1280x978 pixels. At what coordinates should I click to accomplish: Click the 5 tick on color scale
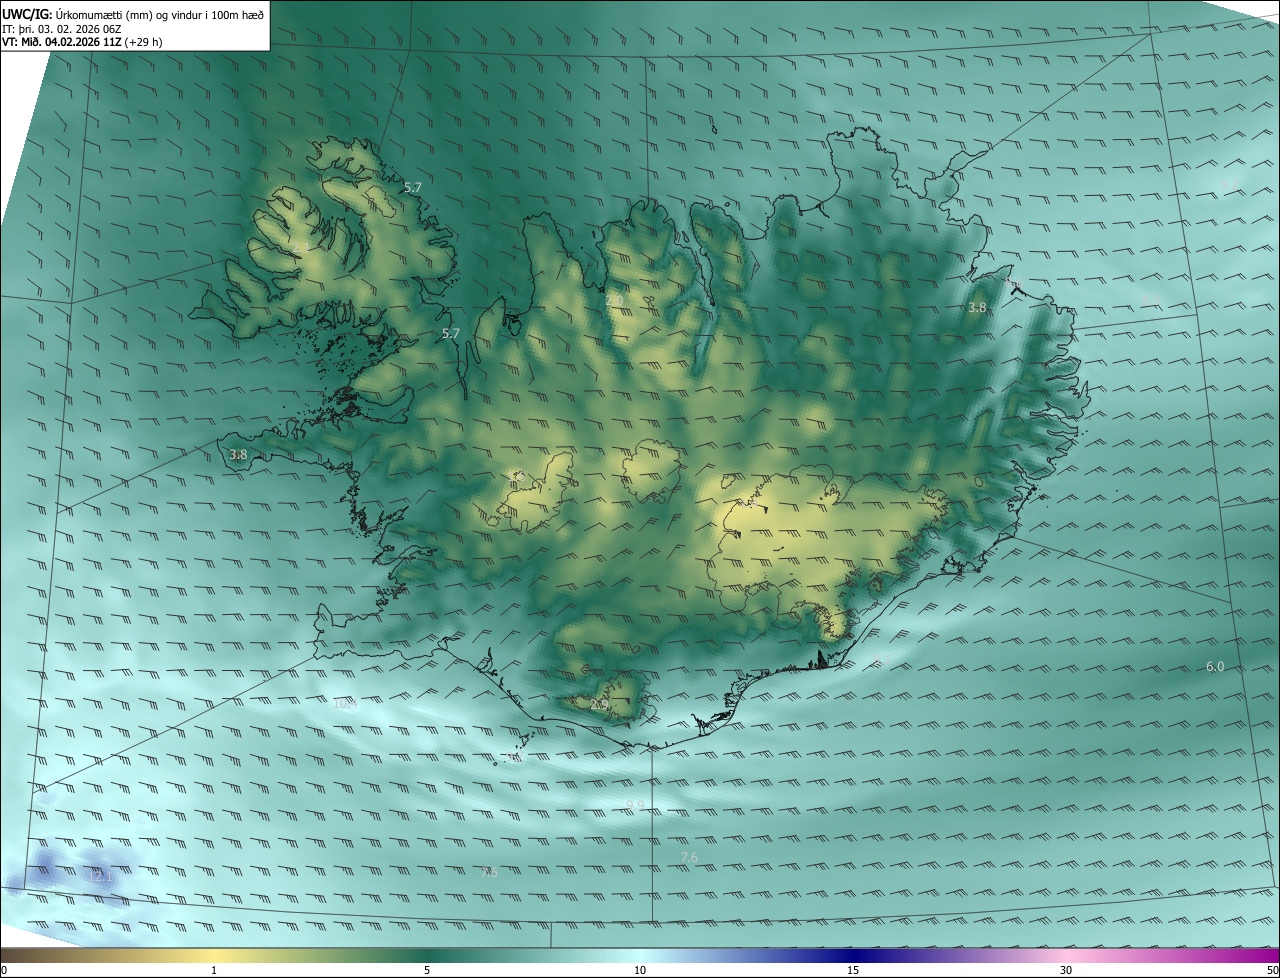pos(427,971)
